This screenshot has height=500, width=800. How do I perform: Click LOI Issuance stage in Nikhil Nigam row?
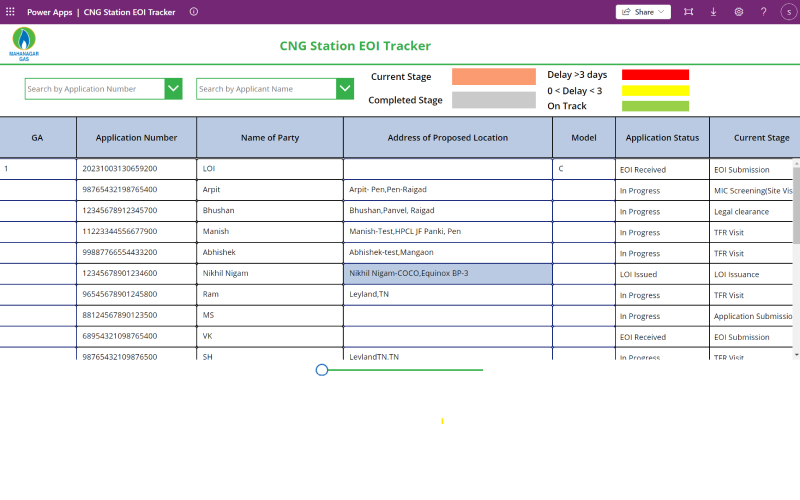point(736,274)
